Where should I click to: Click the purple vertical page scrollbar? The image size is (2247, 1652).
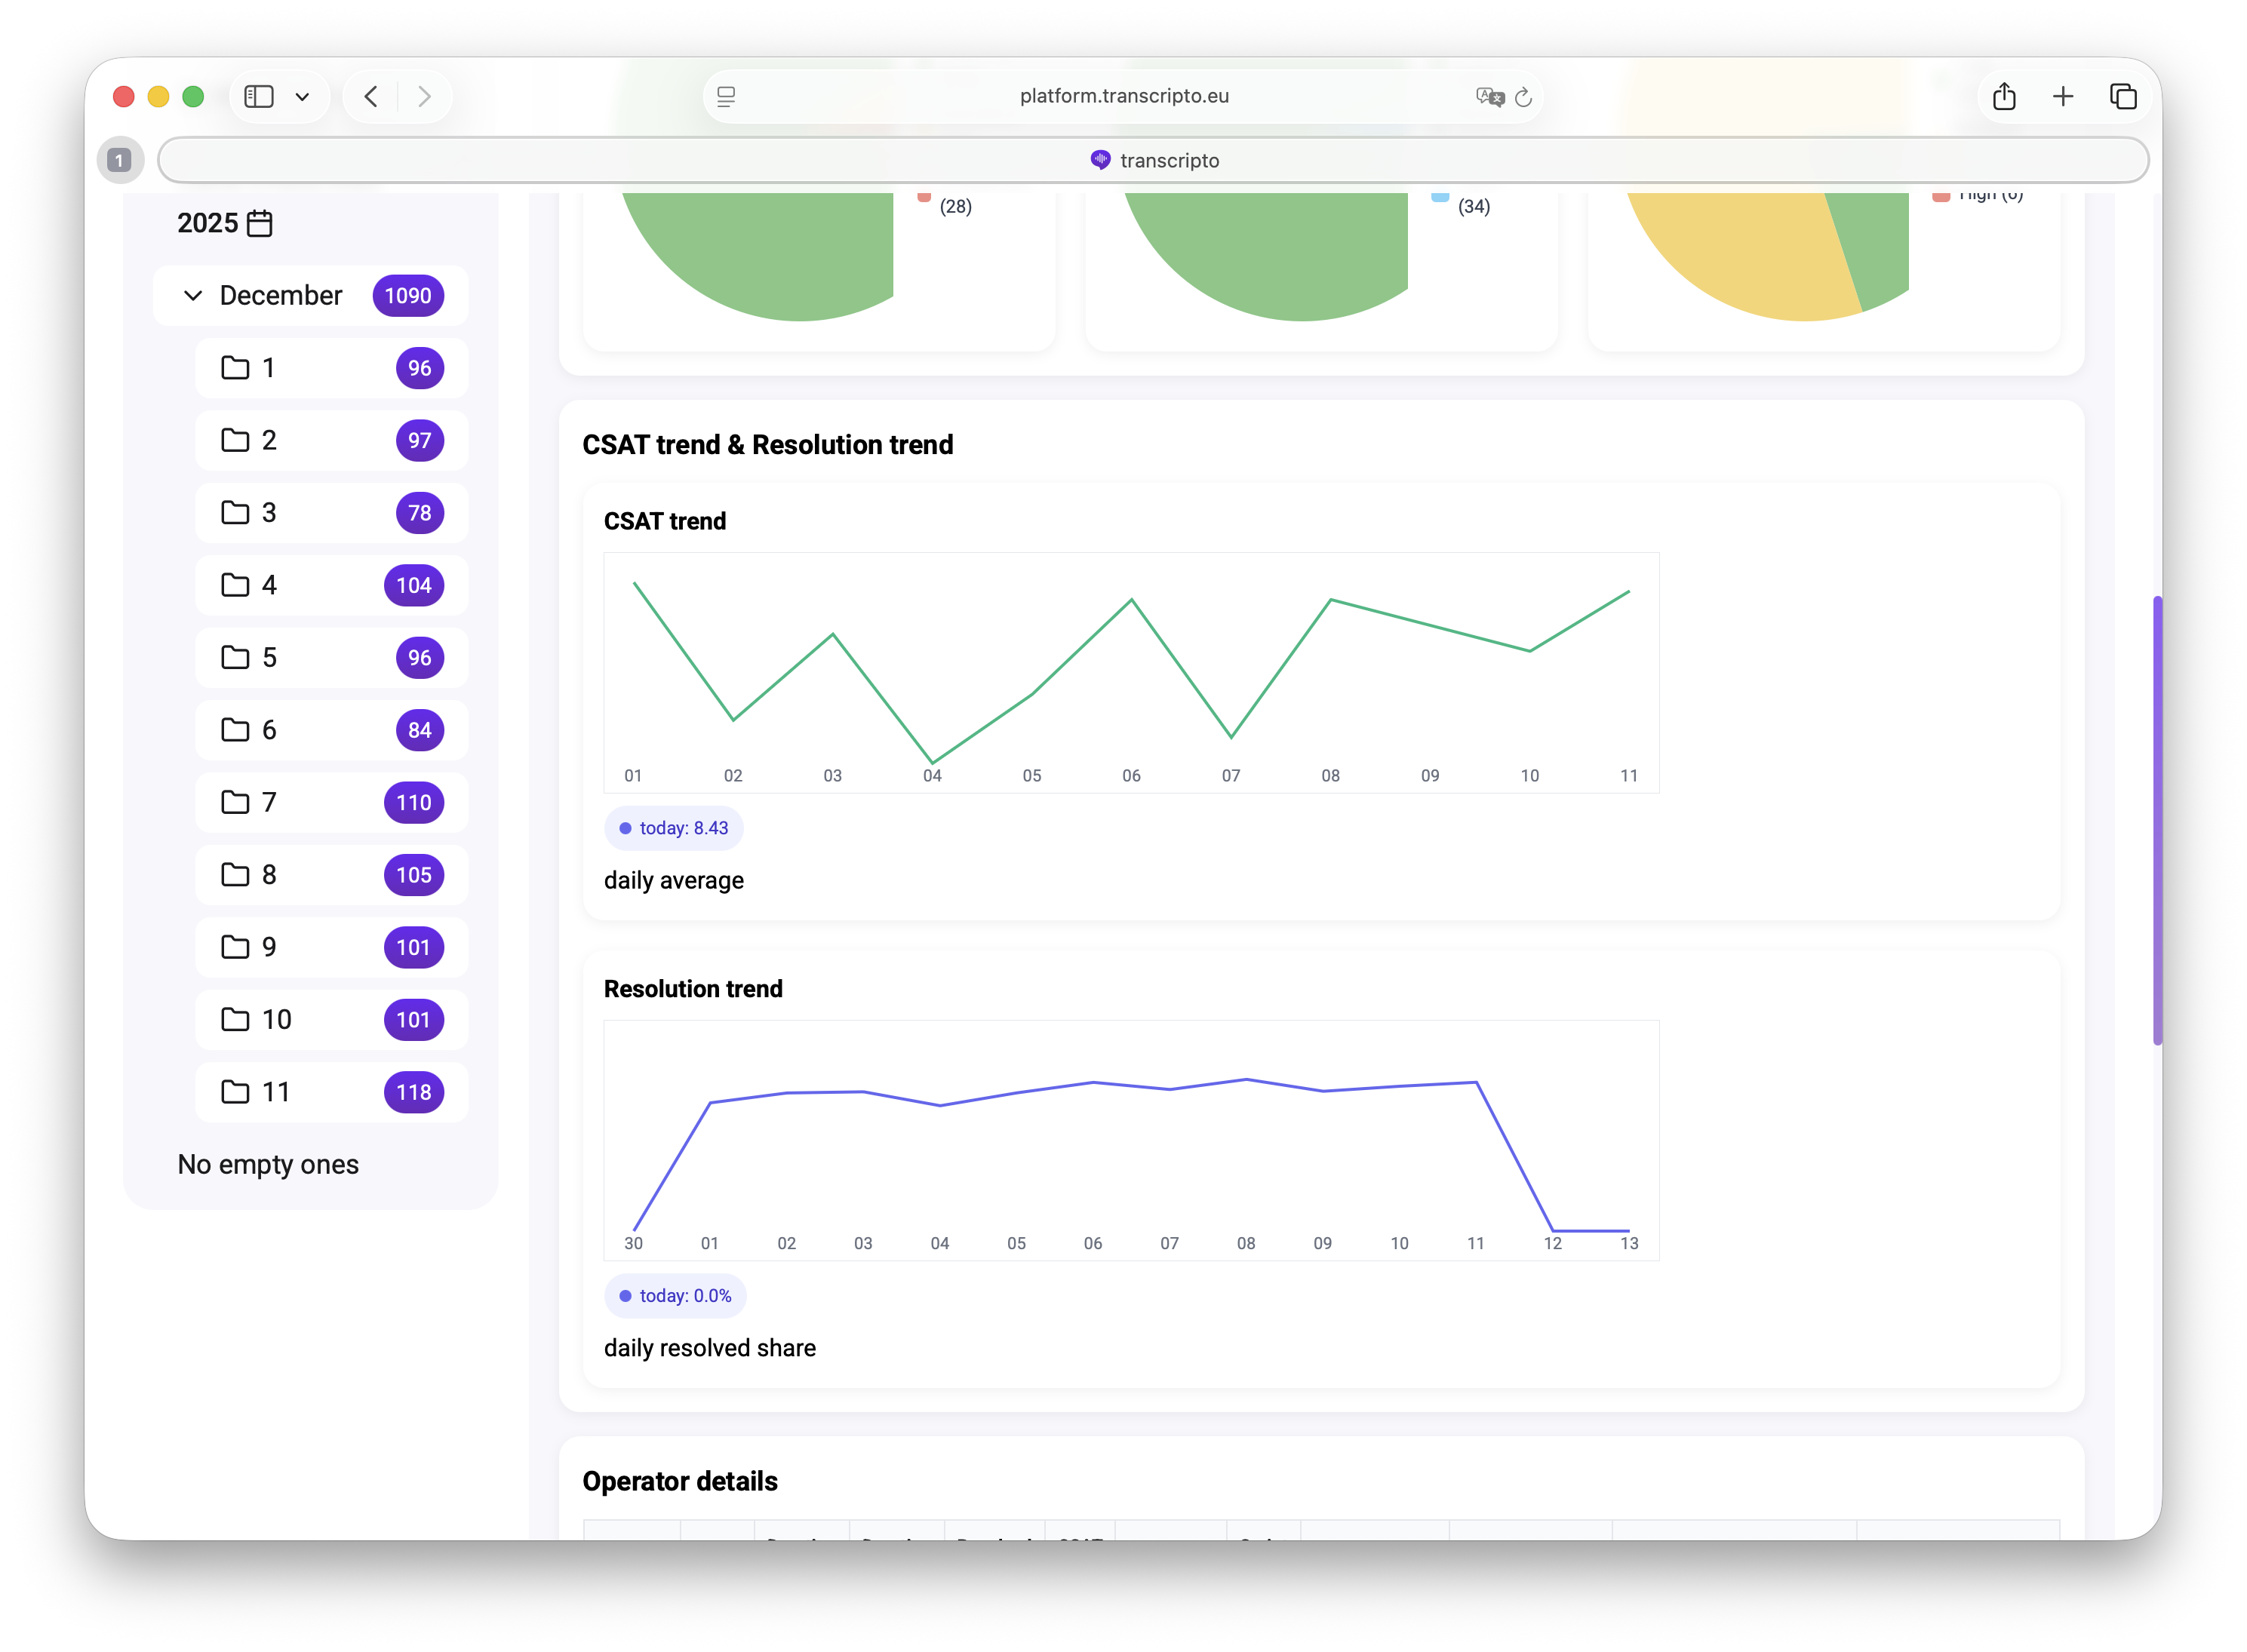(2157, 820)
